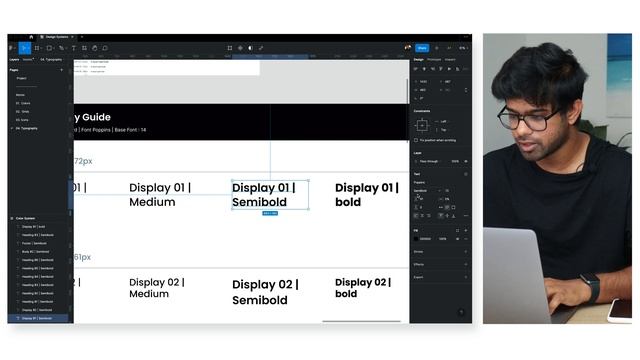Select the Text tool
The height and width of the screenshot is (360, 640).
click(x=74, y=48)
